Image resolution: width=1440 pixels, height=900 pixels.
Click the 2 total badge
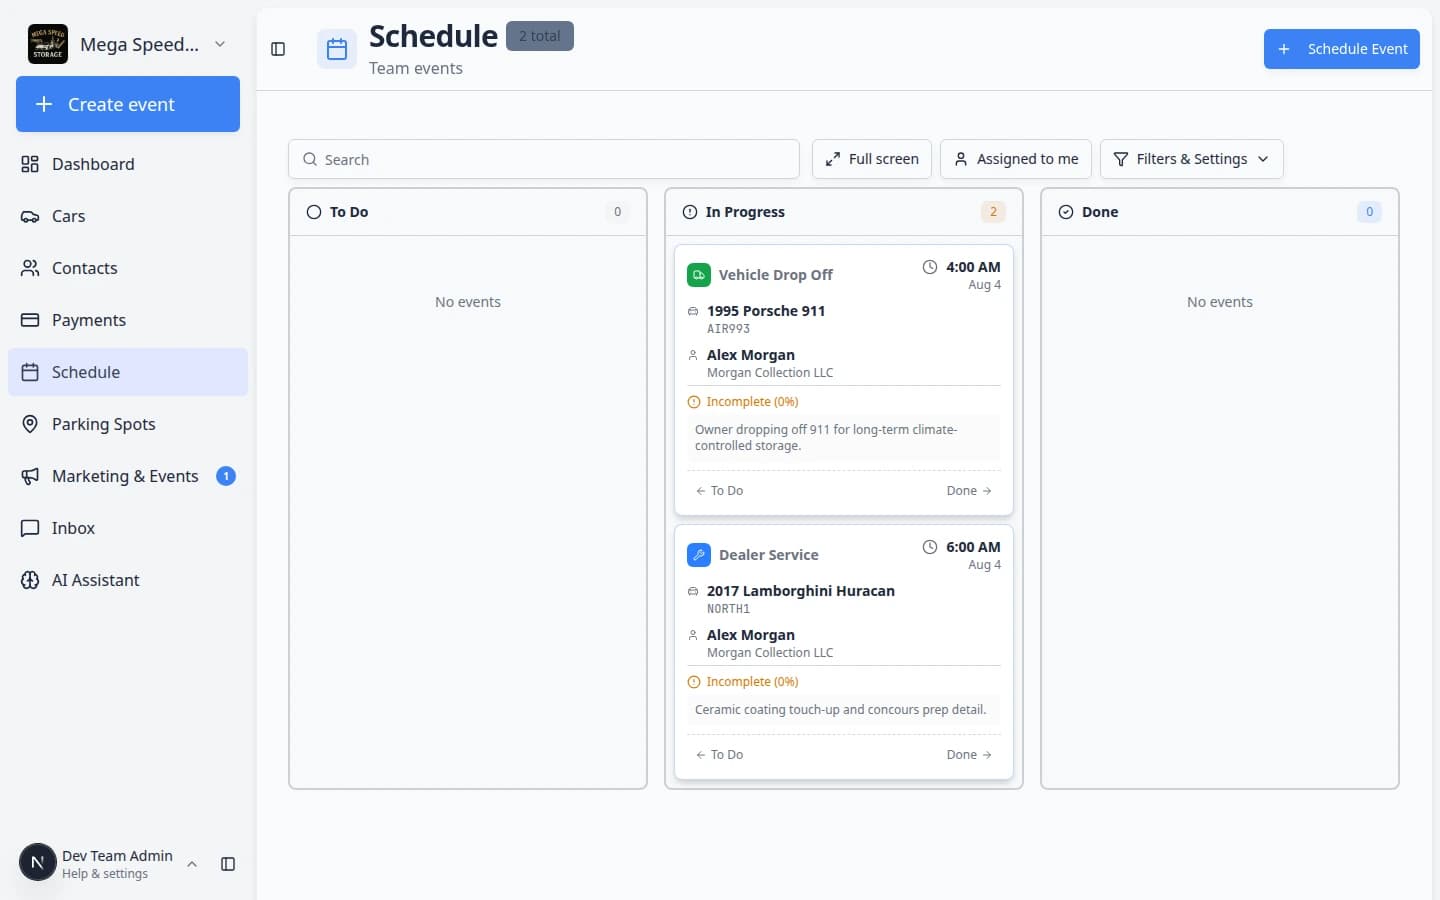coord(540,36)
